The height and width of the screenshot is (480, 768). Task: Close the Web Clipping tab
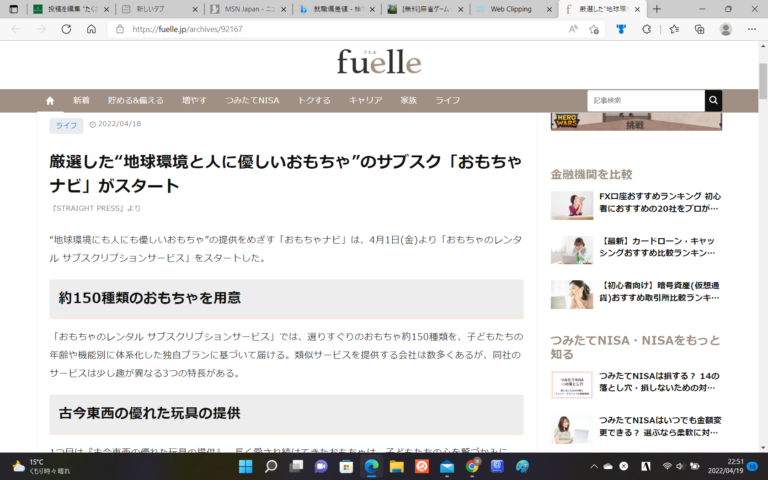click(x=549, y=9)
